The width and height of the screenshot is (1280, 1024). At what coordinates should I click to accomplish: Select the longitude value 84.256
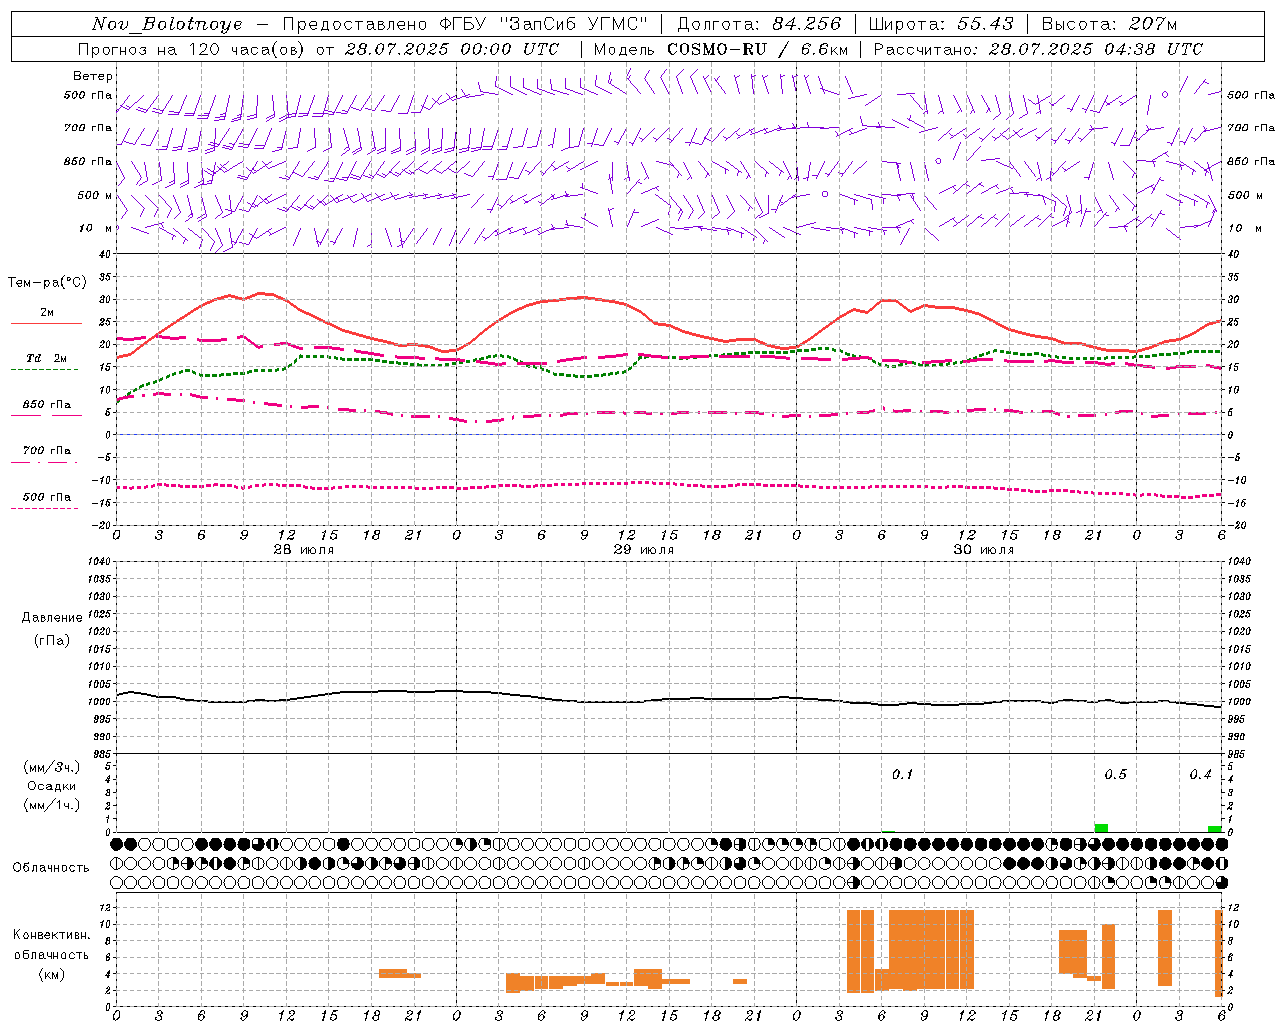(x=806, y=24)
